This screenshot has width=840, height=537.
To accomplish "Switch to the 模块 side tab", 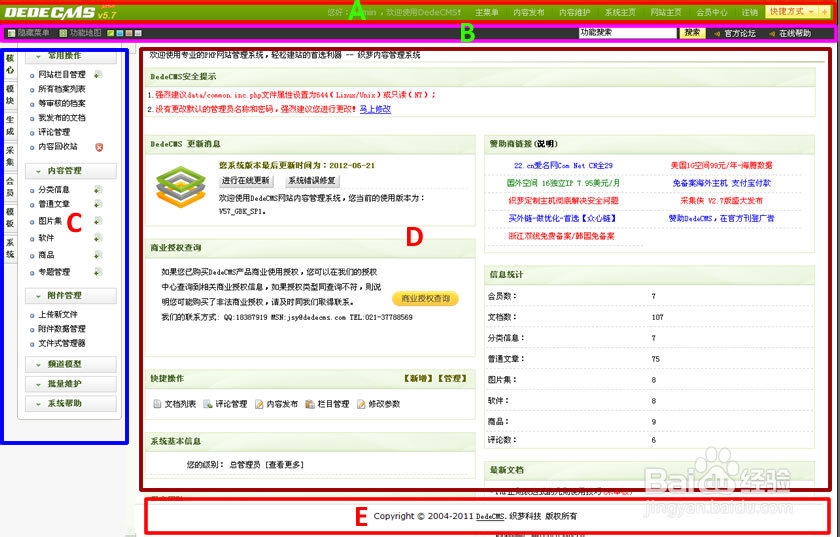I will coord(10,94).
